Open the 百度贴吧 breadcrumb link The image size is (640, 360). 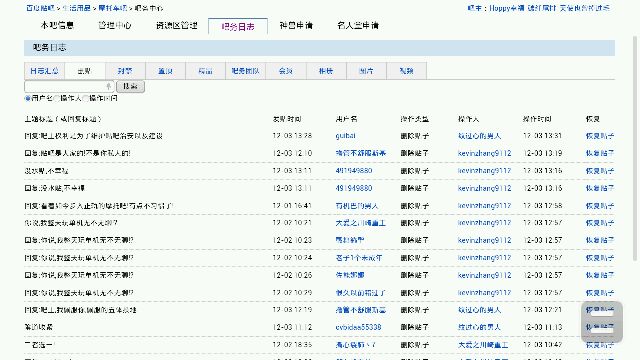(40, 8)
